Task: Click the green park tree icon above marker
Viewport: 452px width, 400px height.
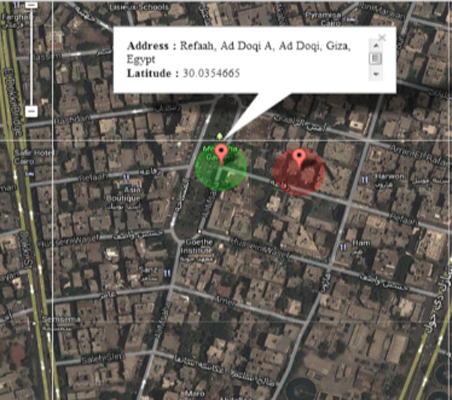Action: tap(219, 136)
